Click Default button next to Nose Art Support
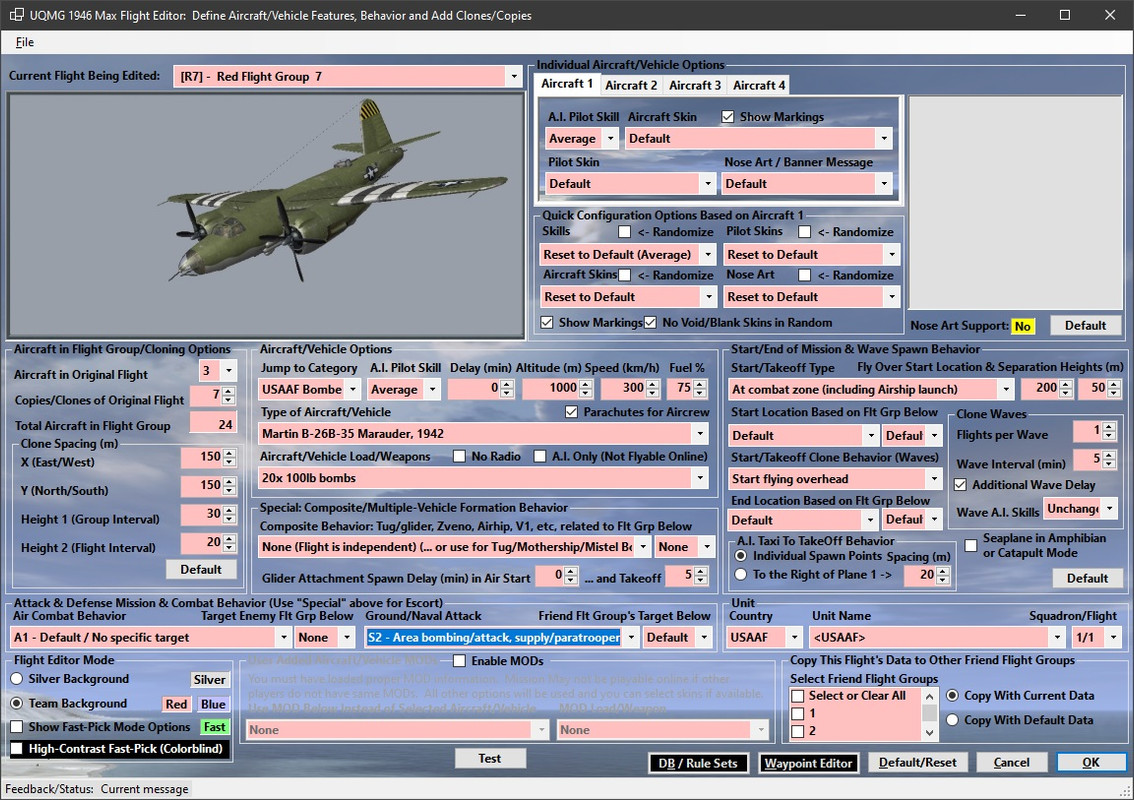 pyautogui.click(x=1085, y=325)
